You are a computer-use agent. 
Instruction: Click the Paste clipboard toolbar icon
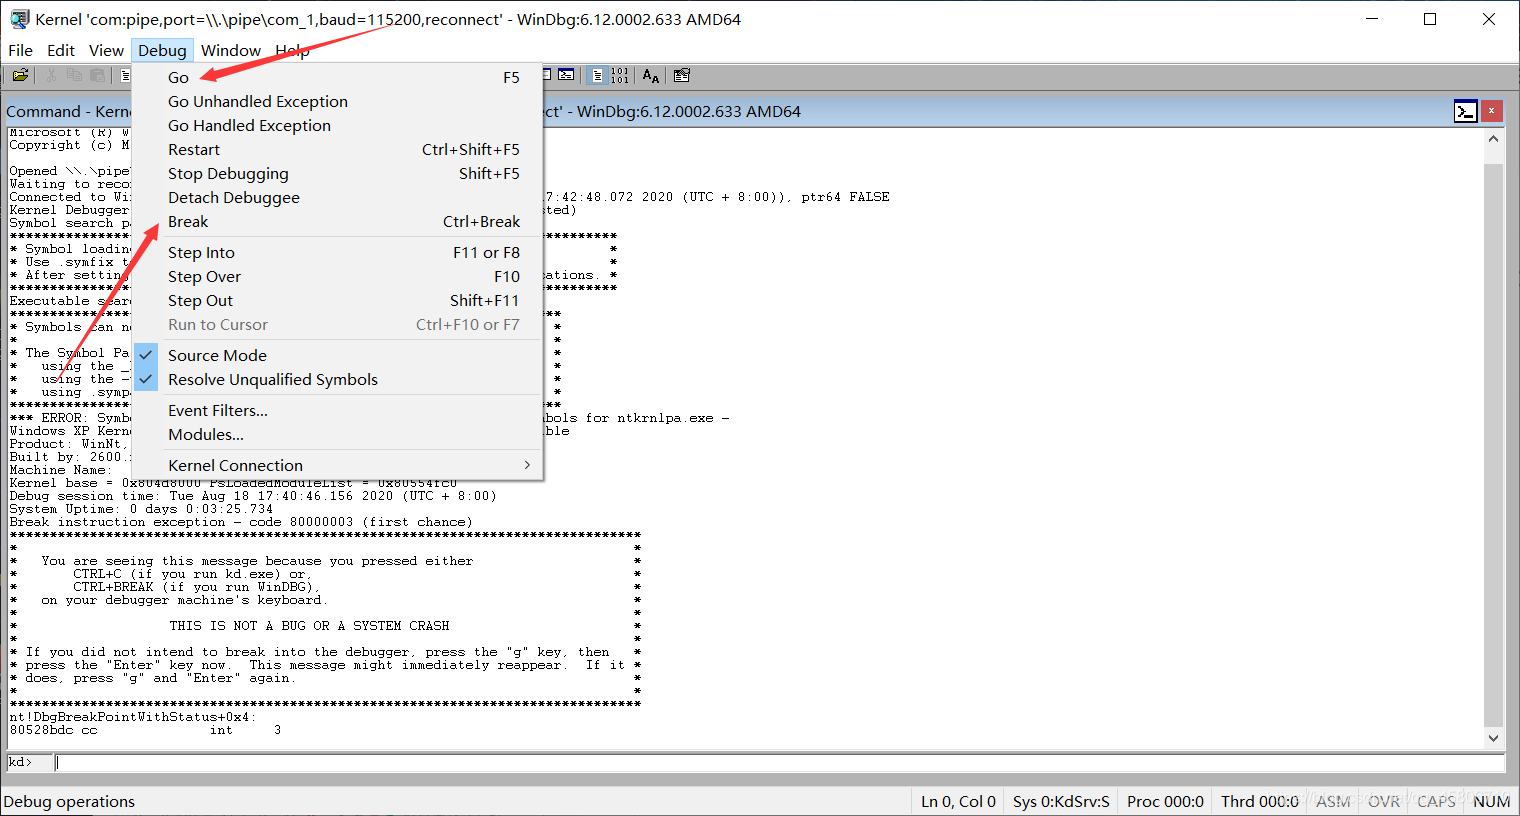[98, 75]
